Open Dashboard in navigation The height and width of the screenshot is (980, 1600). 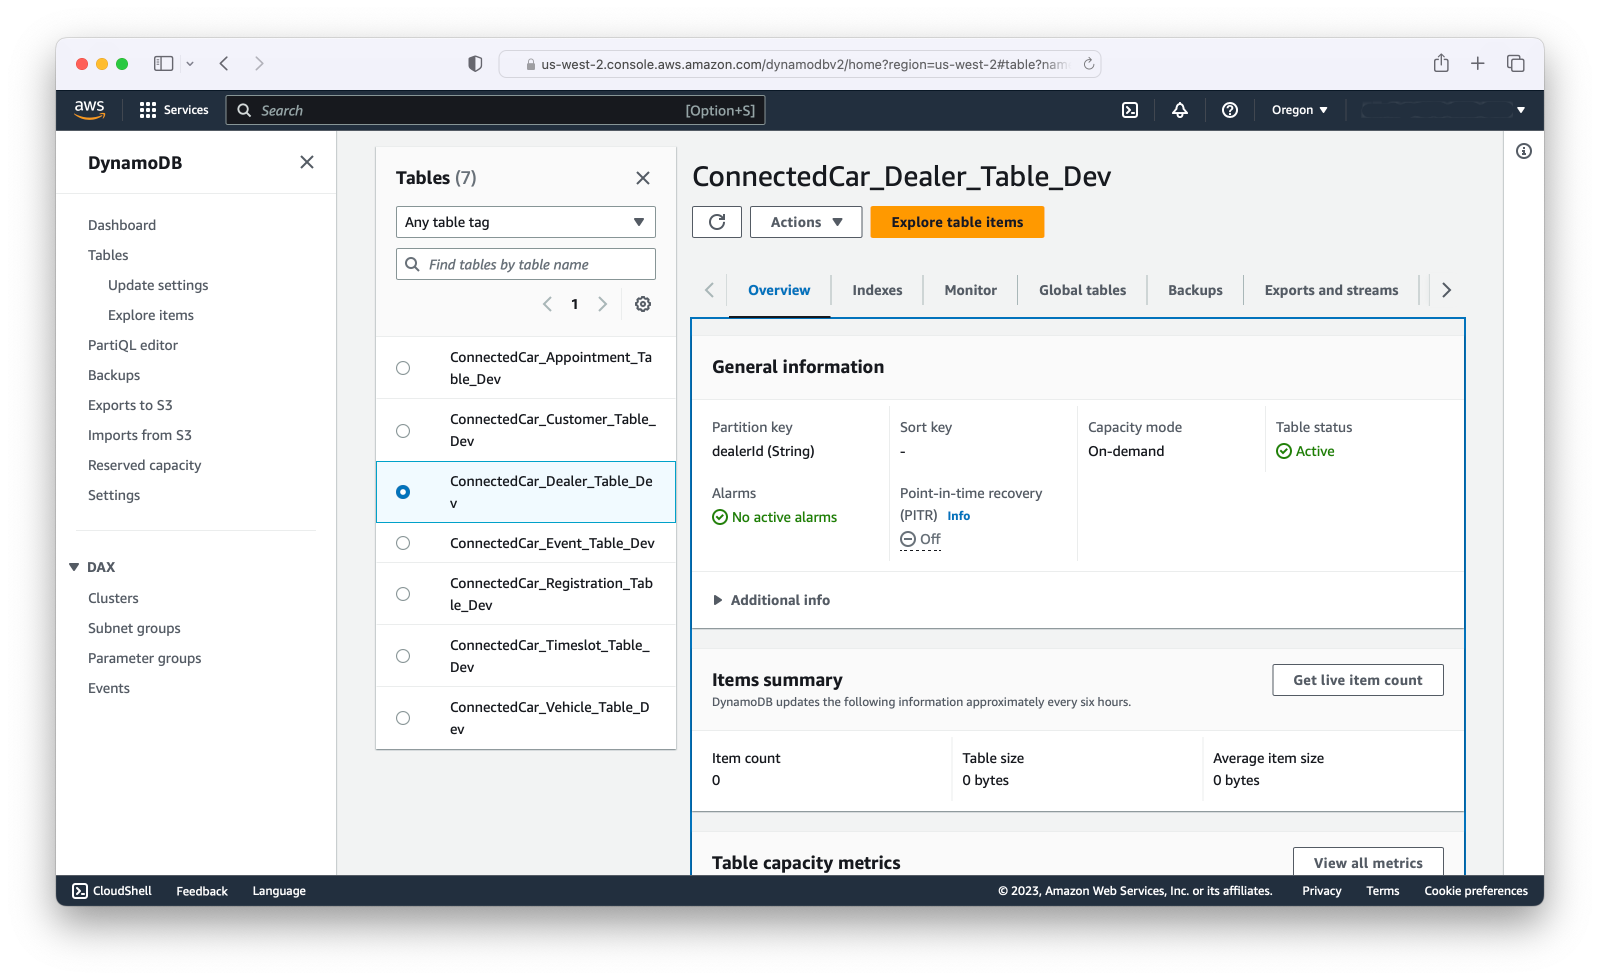(122, 225)
